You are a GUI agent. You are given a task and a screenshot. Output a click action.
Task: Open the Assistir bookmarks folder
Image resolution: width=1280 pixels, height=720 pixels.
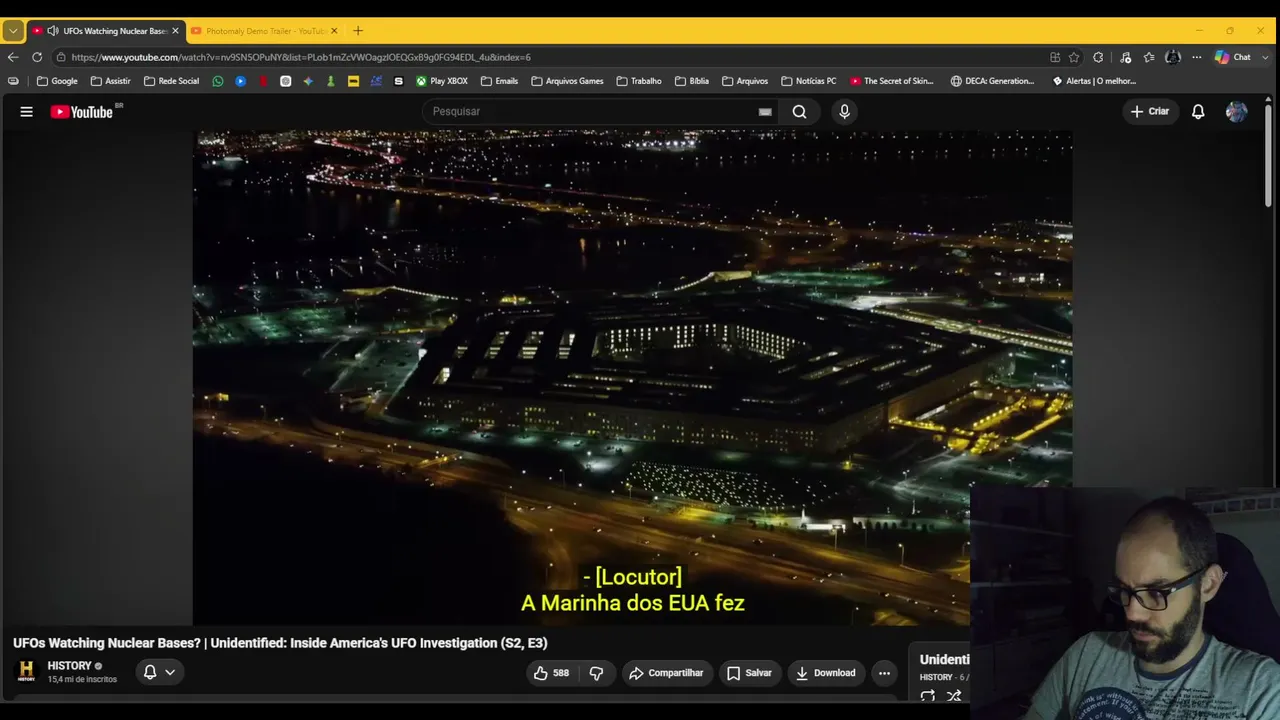tap(110, 81)
